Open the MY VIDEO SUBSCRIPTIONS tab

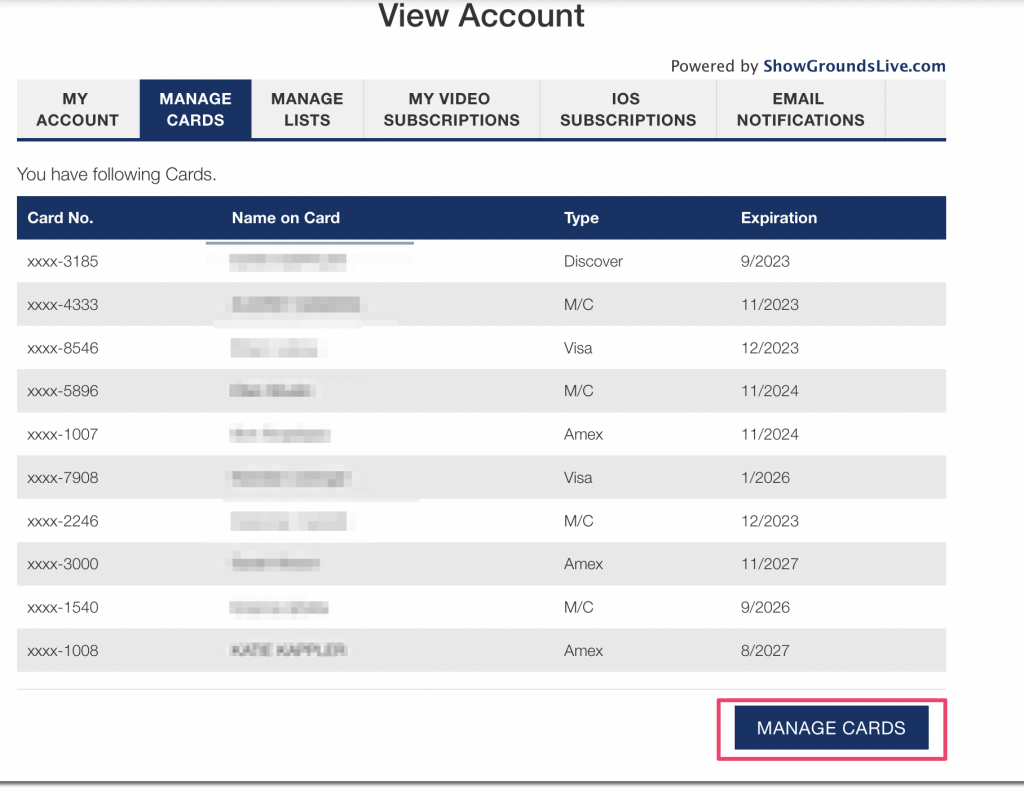pos(451,110)
